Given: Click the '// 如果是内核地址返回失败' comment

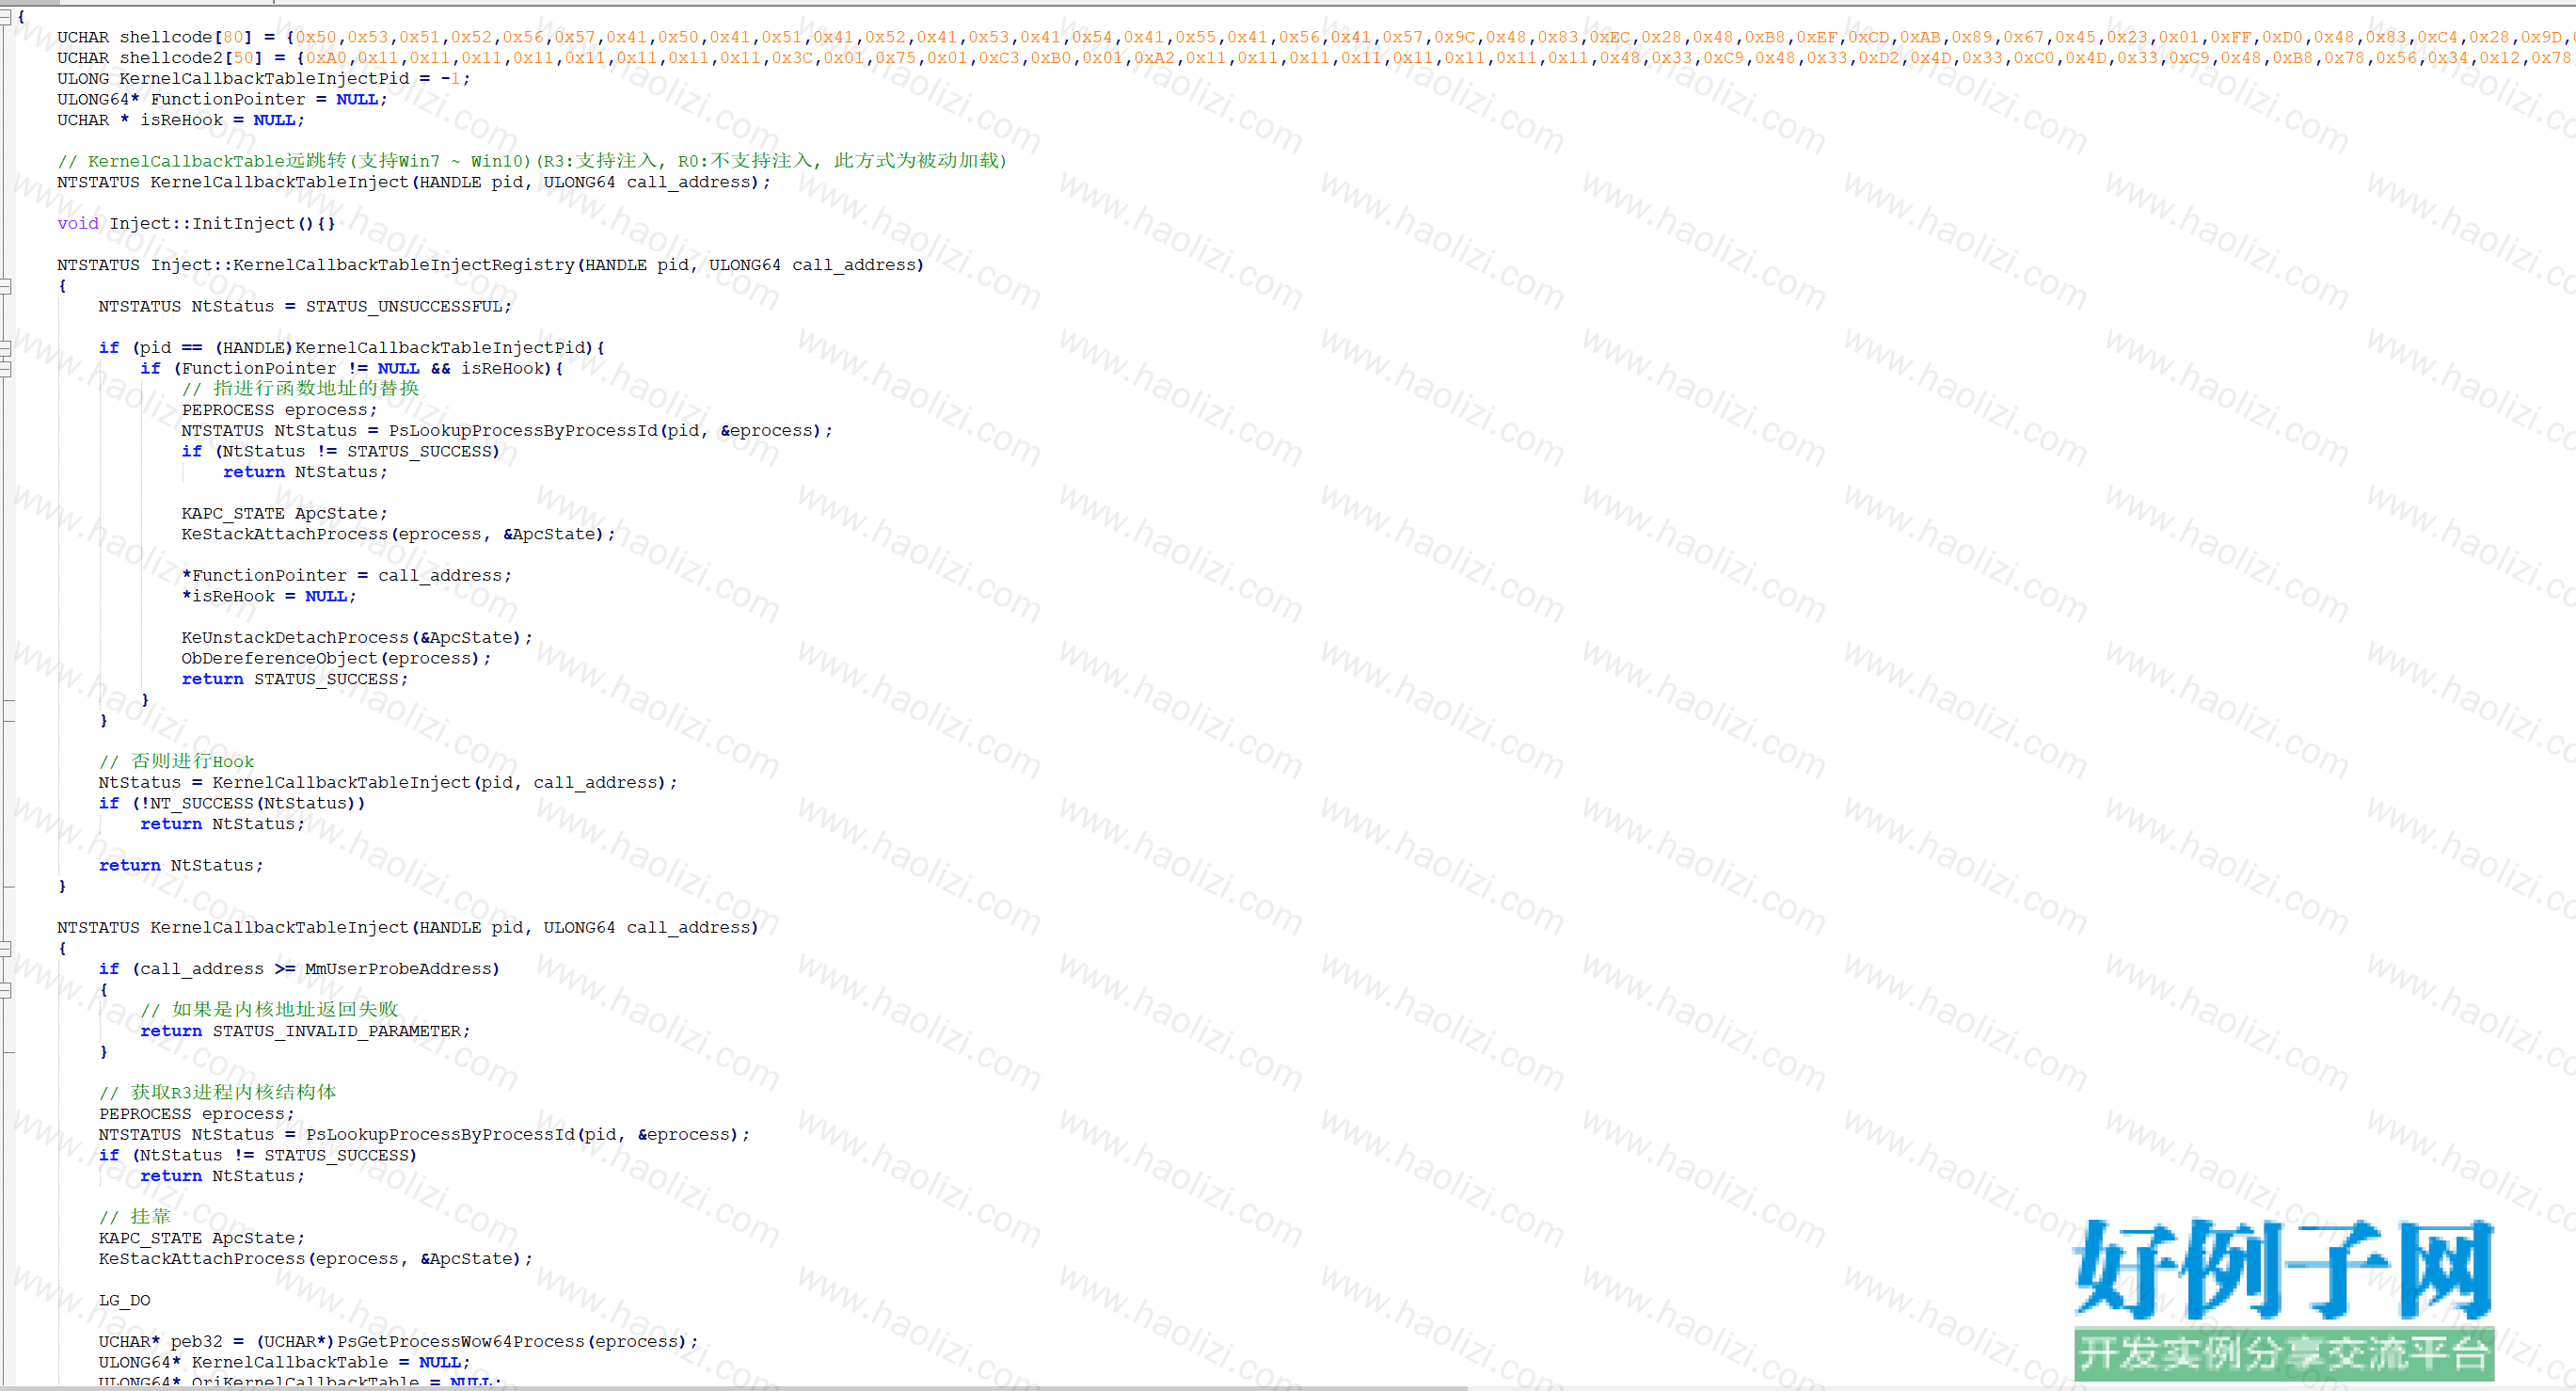Looking at the screenshot, I should tap(269, 1010).
